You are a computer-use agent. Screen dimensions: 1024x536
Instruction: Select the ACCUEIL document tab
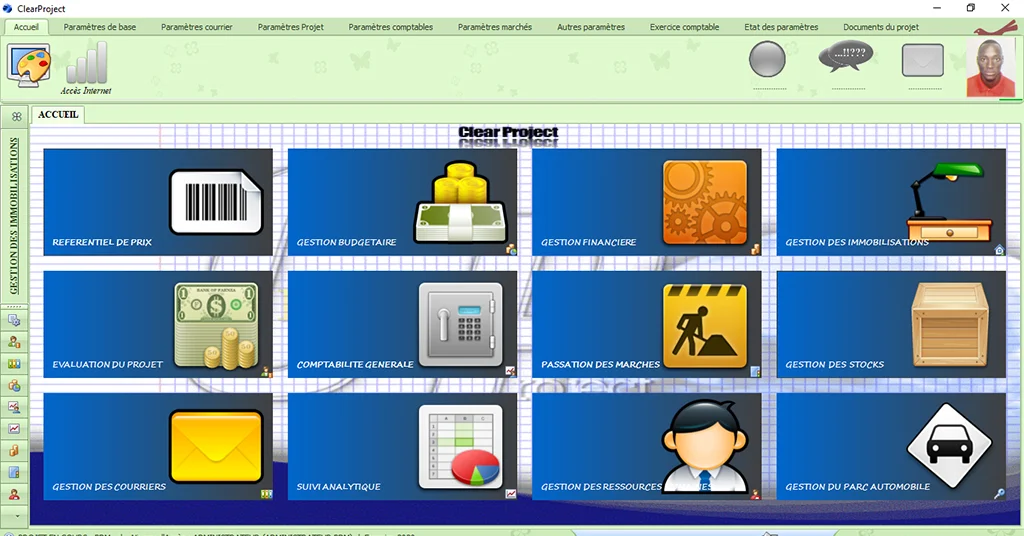(x=58, y=114)
